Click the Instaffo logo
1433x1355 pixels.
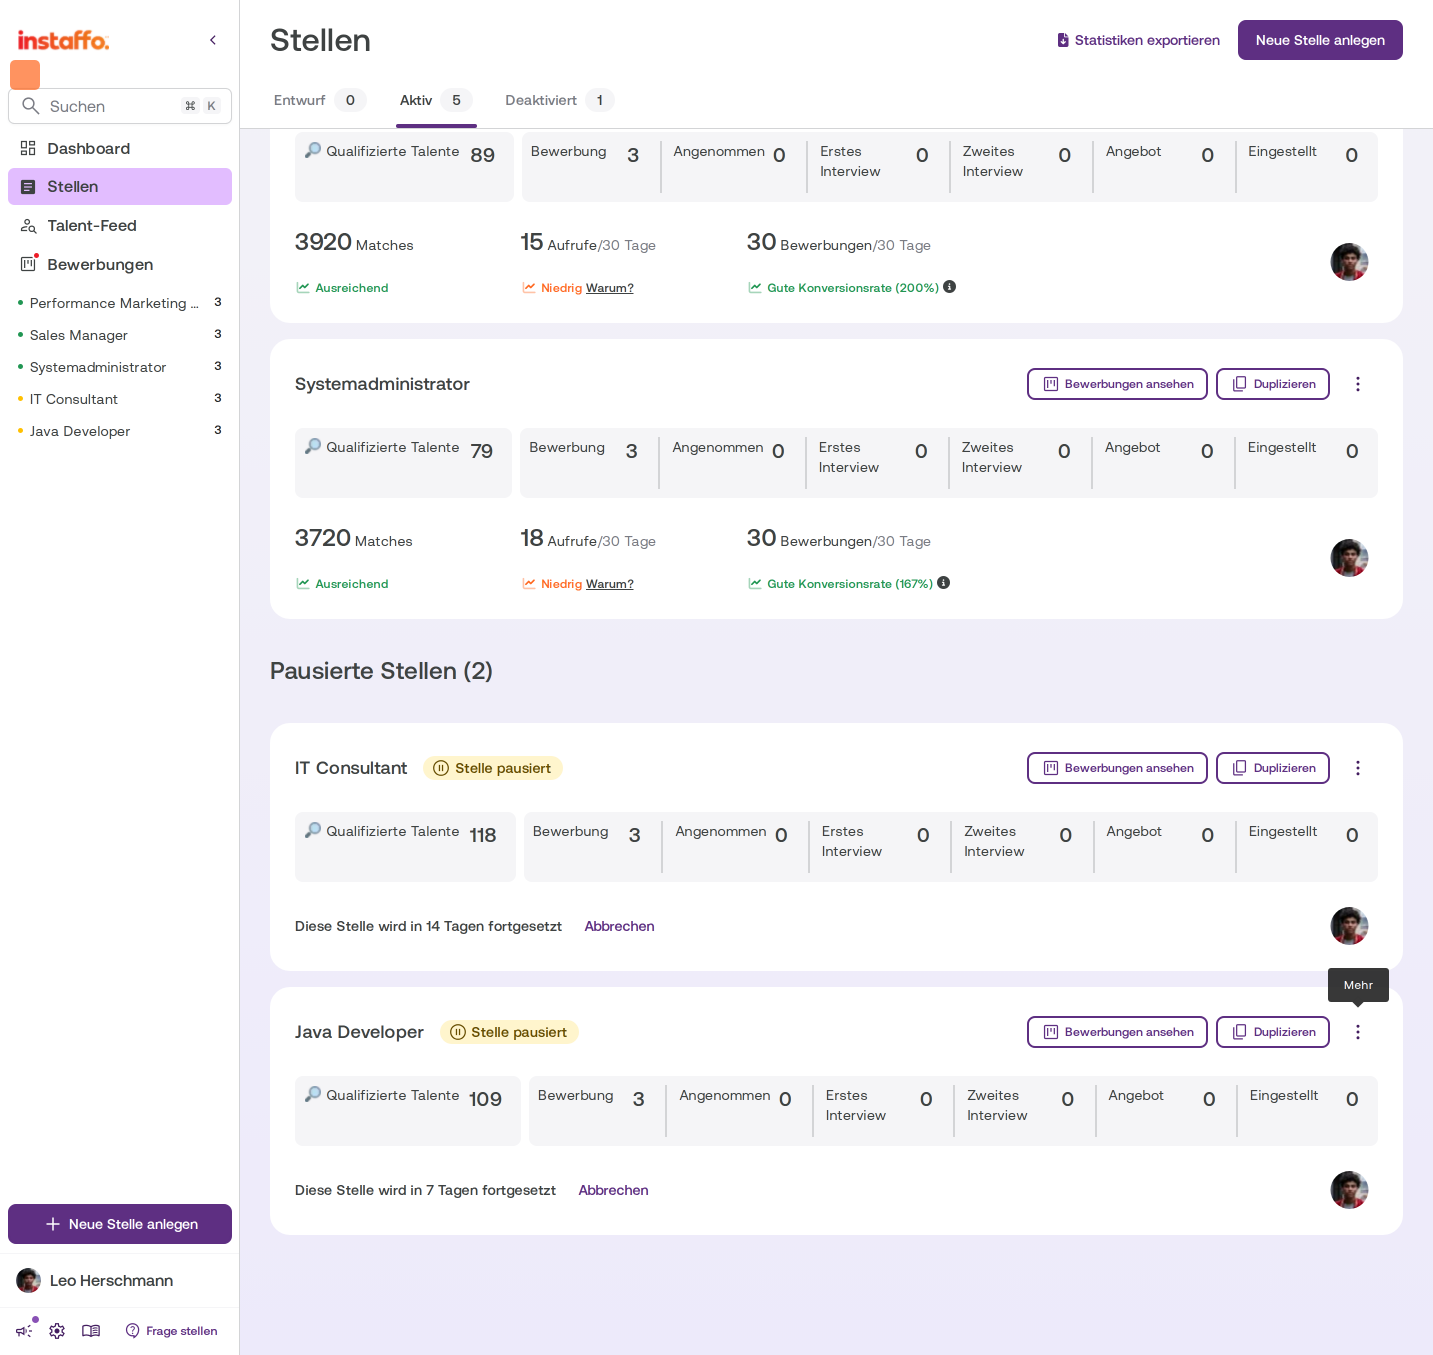(x=63, y=40)
